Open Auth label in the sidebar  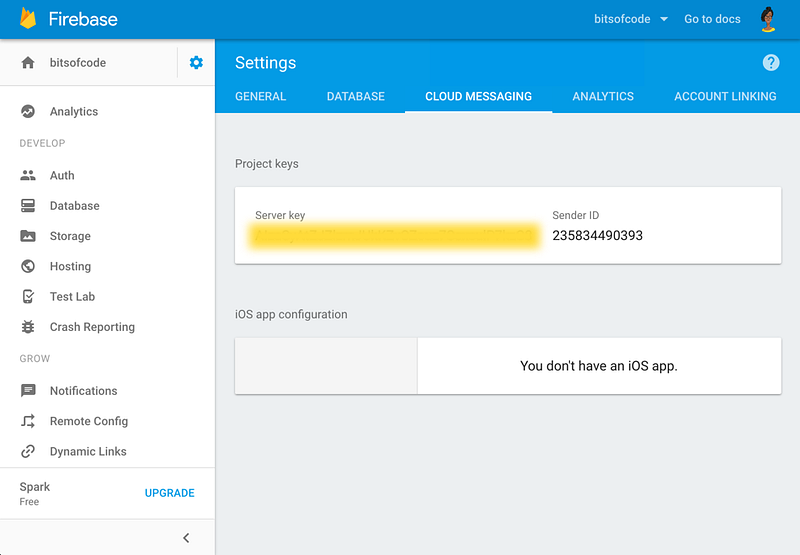point(62,175)
